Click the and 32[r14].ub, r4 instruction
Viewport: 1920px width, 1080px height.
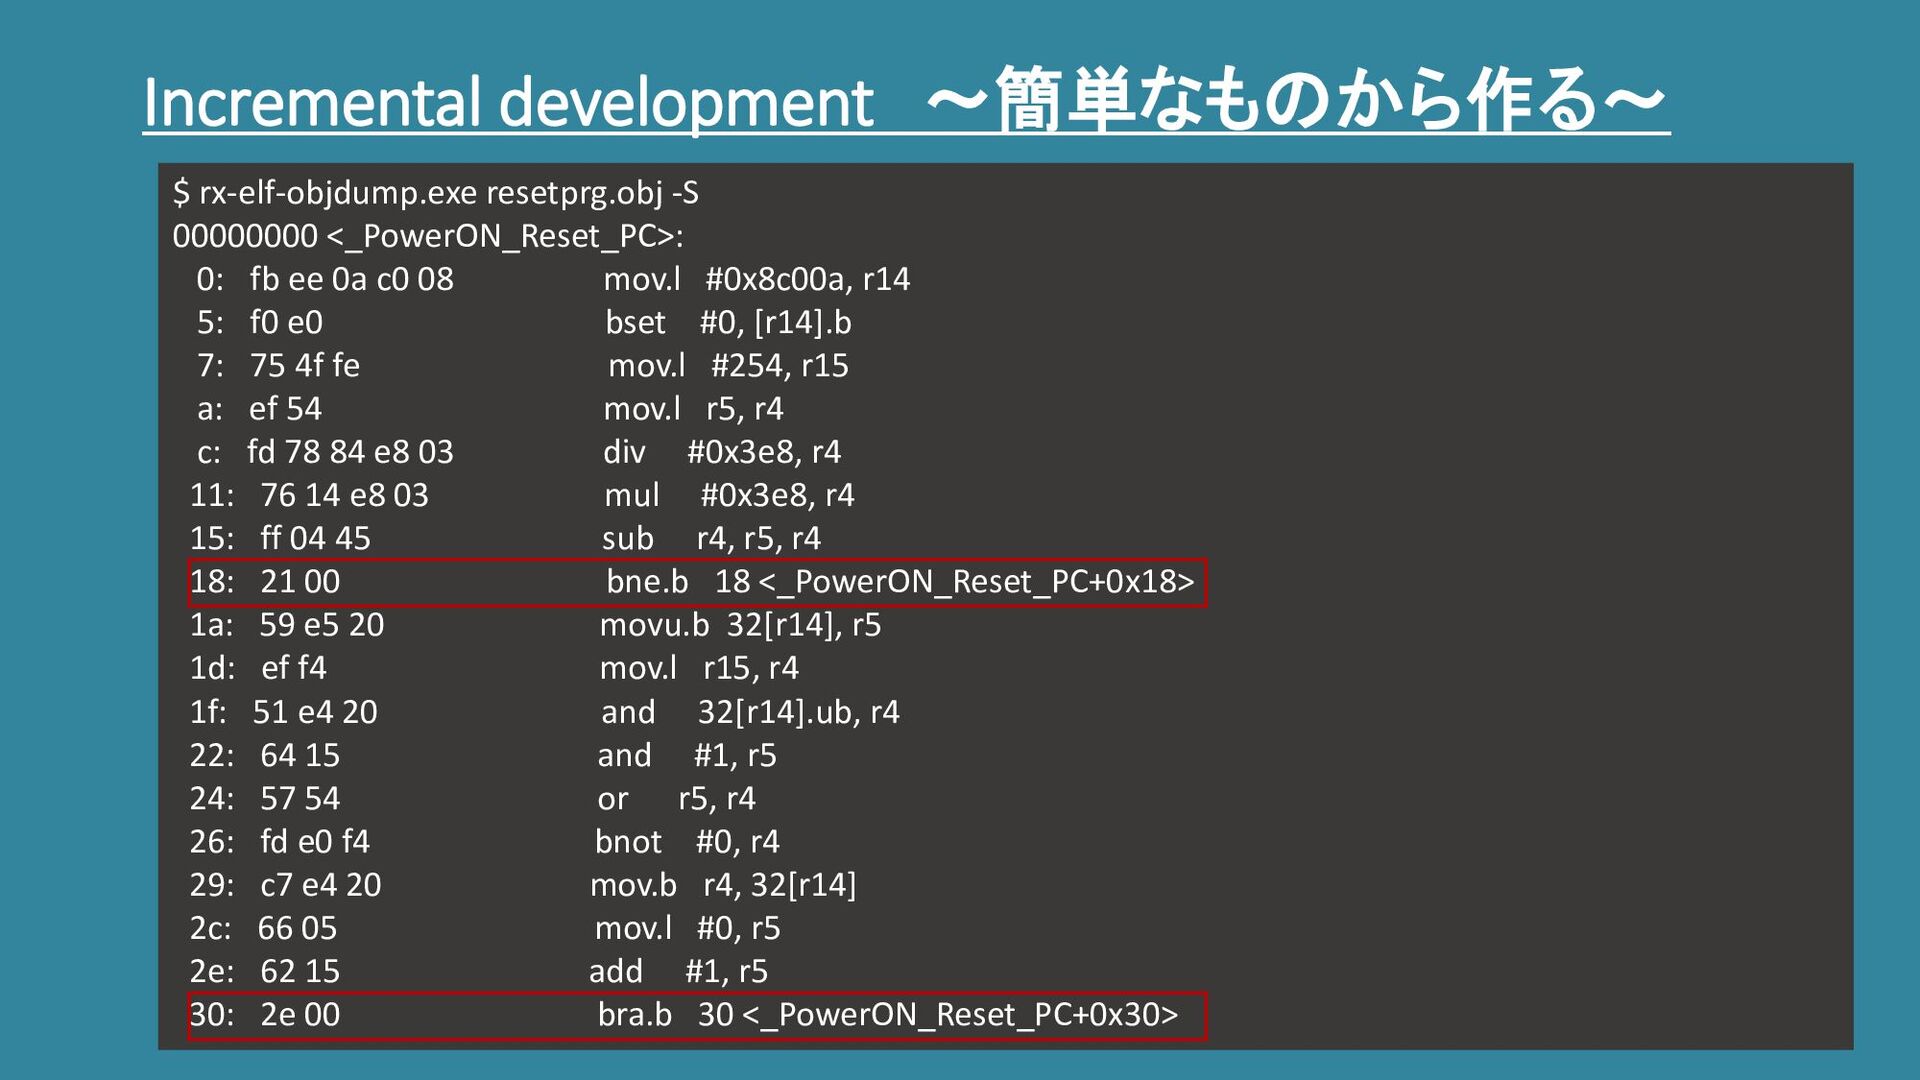click(749, 712)
